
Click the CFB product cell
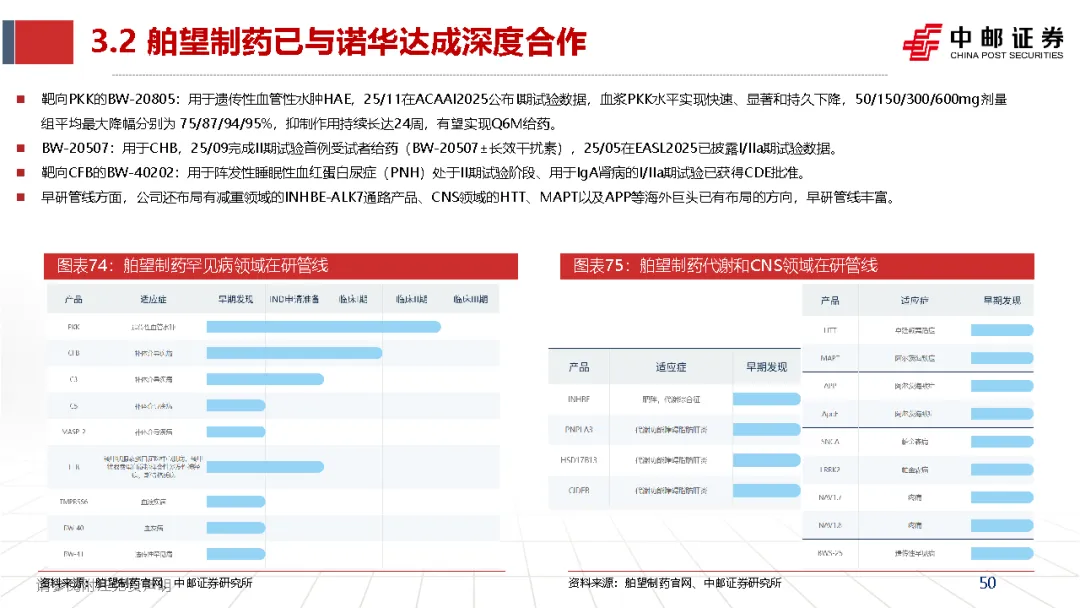point(74,353)
